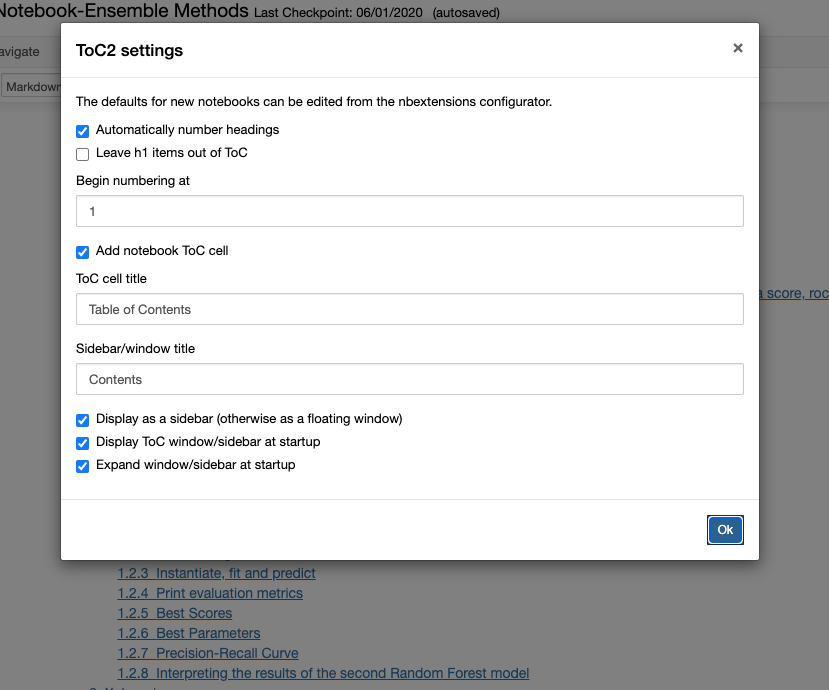Screen dimensions: 829x690
Task: Open Interpreting second Random Forest results link
Action: [342, 674]
